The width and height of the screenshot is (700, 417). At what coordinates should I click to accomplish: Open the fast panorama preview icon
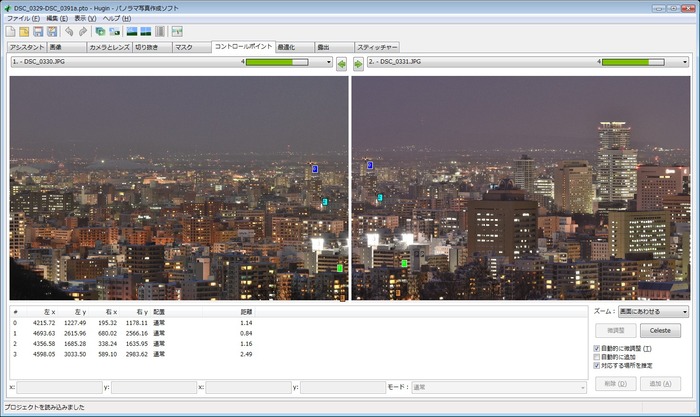pyautogui.click(x=132, y=31)
